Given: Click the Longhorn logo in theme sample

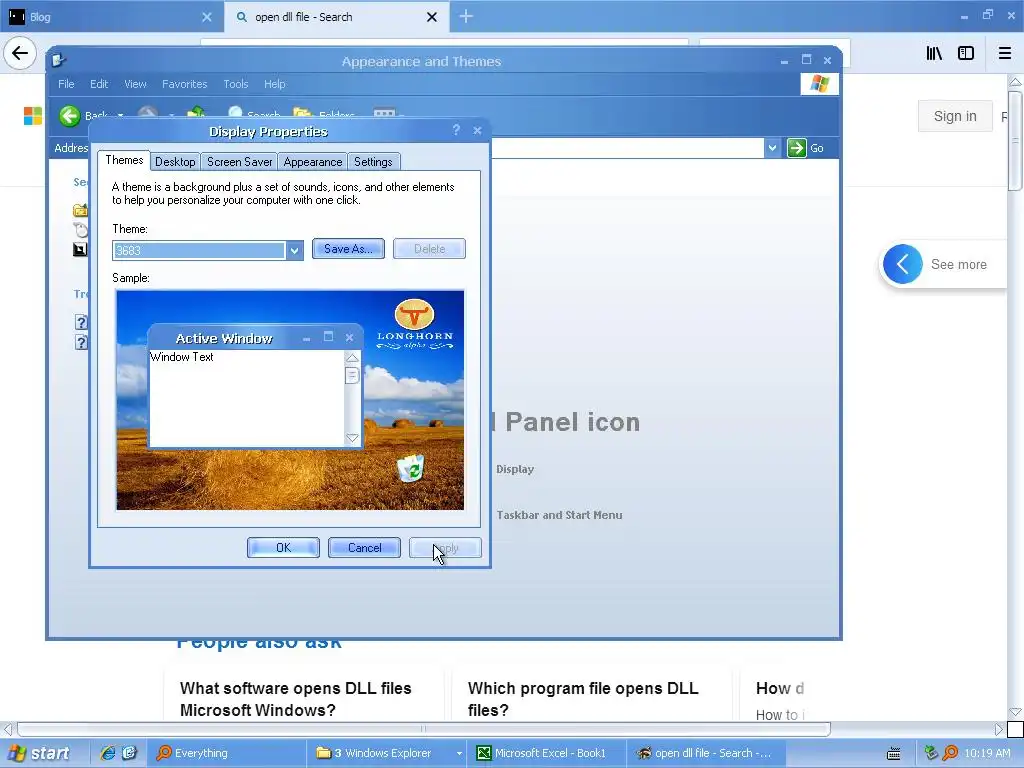Looking at the screenshot, I should pos(414,323).
